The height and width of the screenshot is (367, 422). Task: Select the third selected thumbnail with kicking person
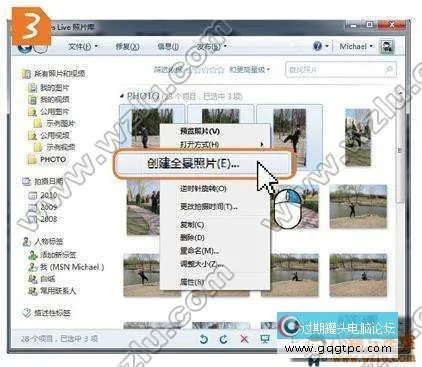289,137
